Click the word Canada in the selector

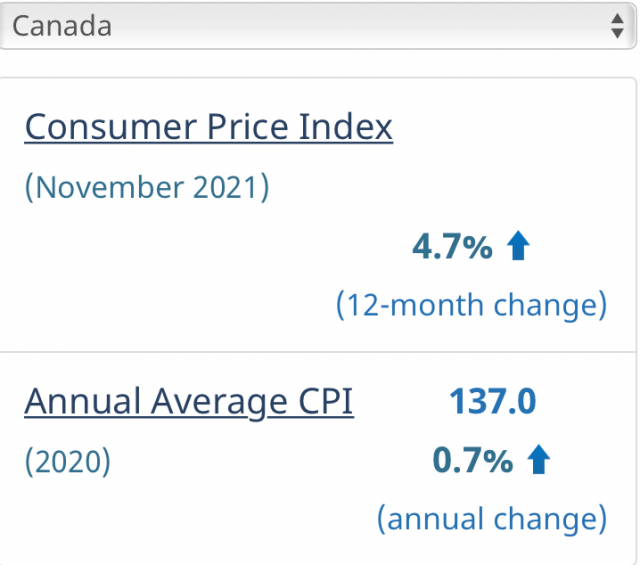62,25
